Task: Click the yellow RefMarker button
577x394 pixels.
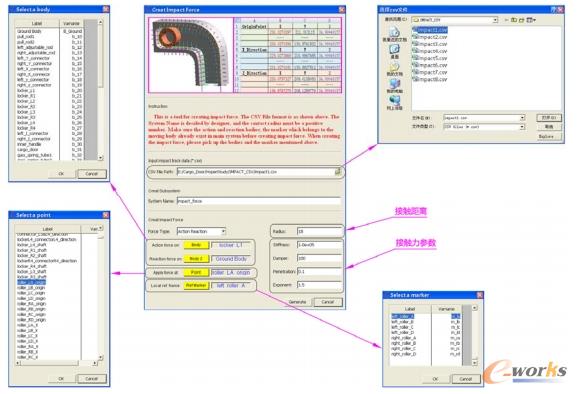Action: point(196,285)
